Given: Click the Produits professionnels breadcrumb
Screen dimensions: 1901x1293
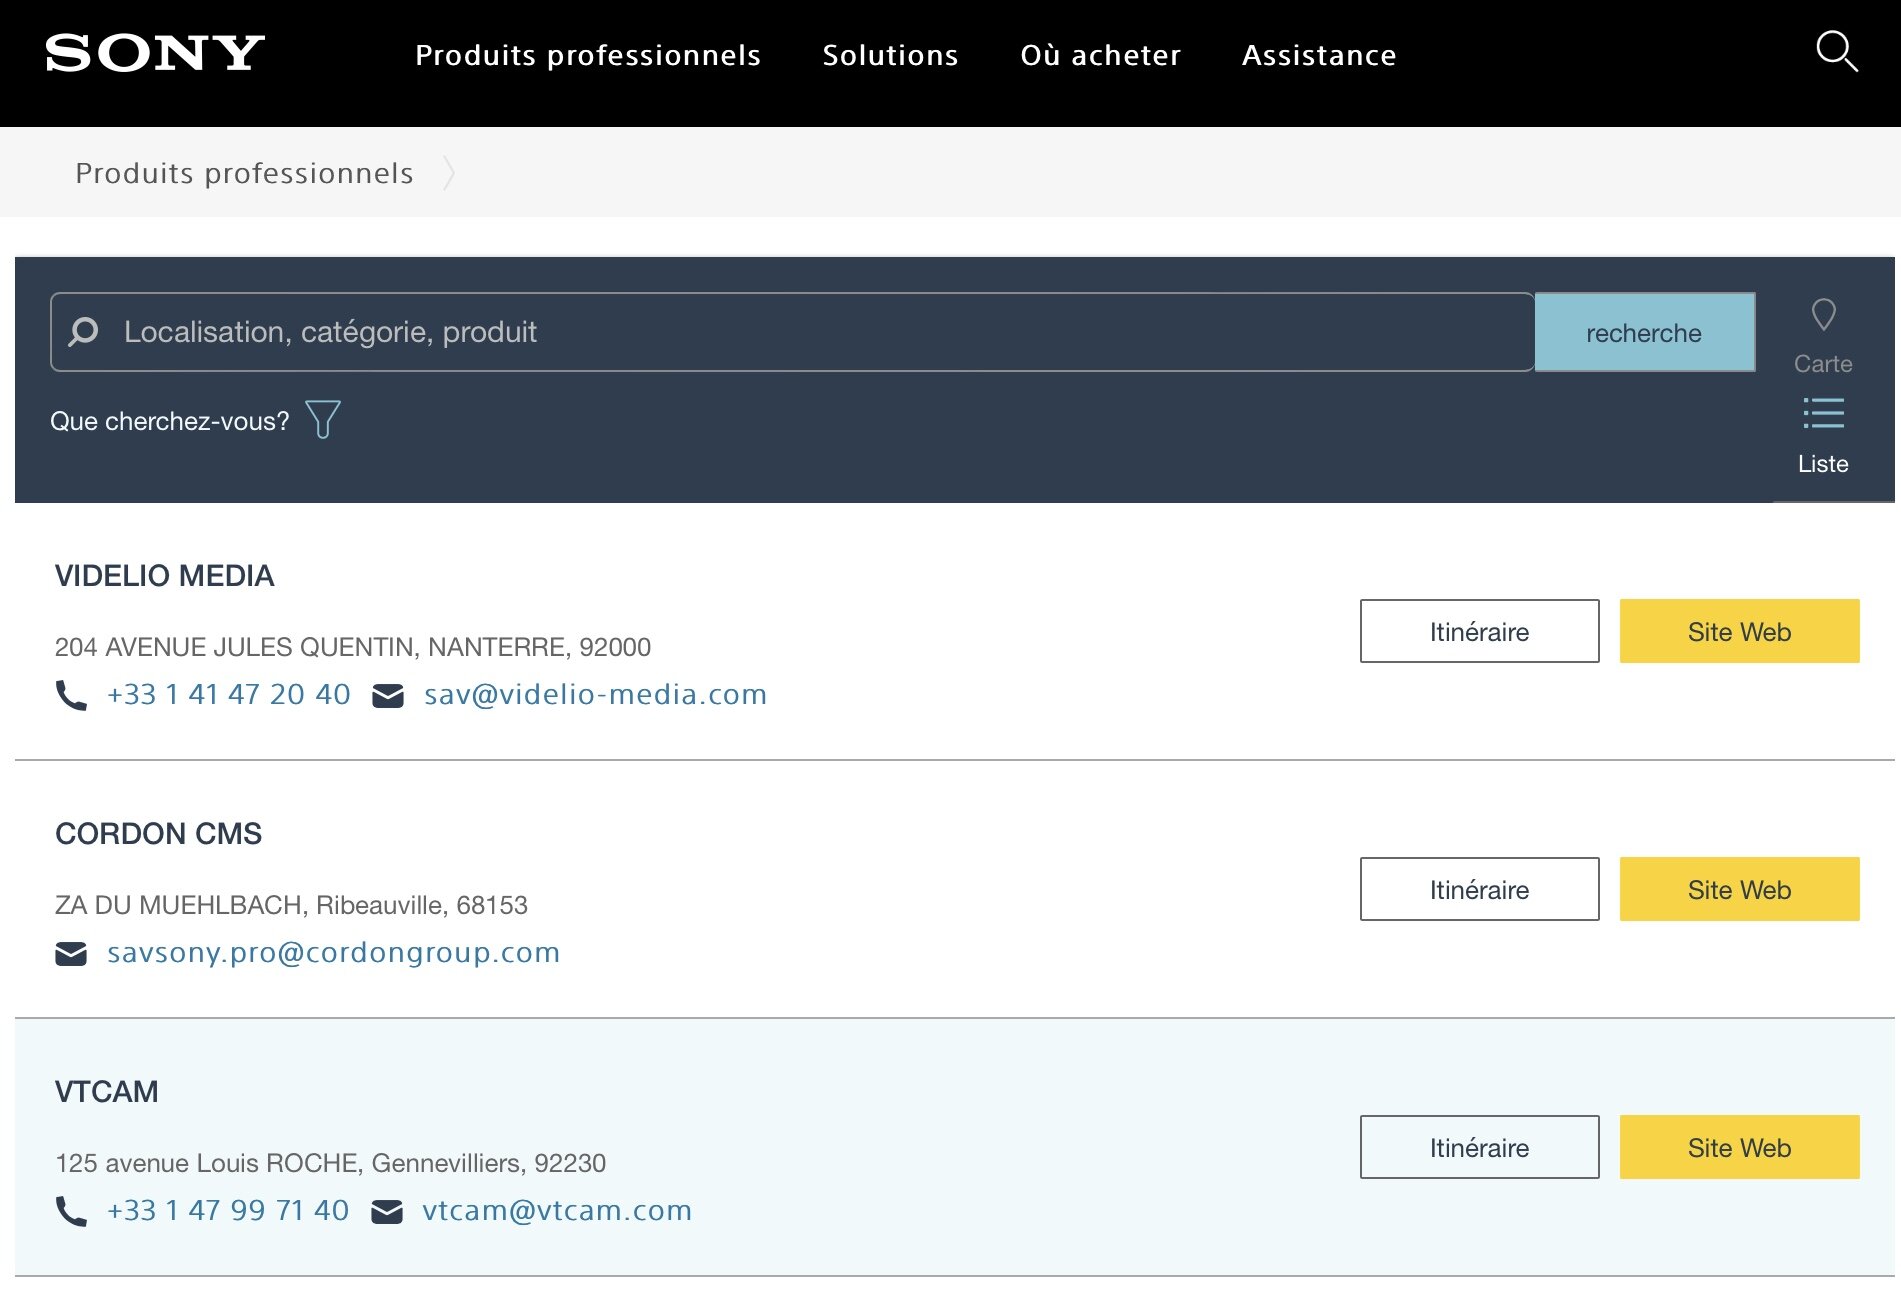Looking at the screenshot, I should tap(244, 173).
